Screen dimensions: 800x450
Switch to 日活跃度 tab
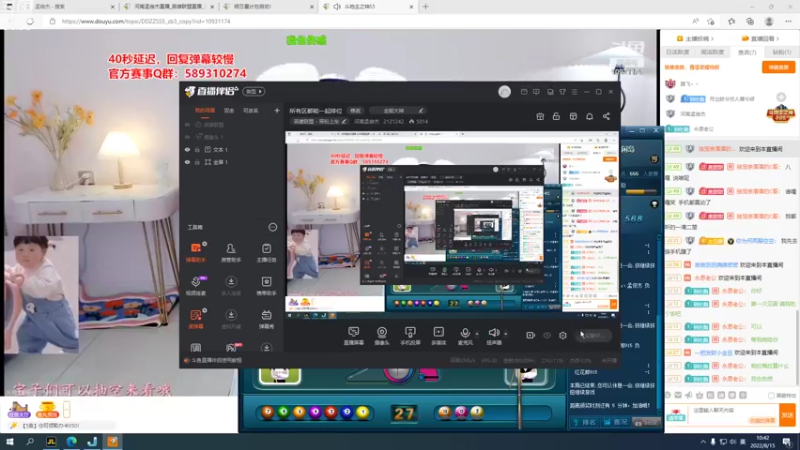678,52
